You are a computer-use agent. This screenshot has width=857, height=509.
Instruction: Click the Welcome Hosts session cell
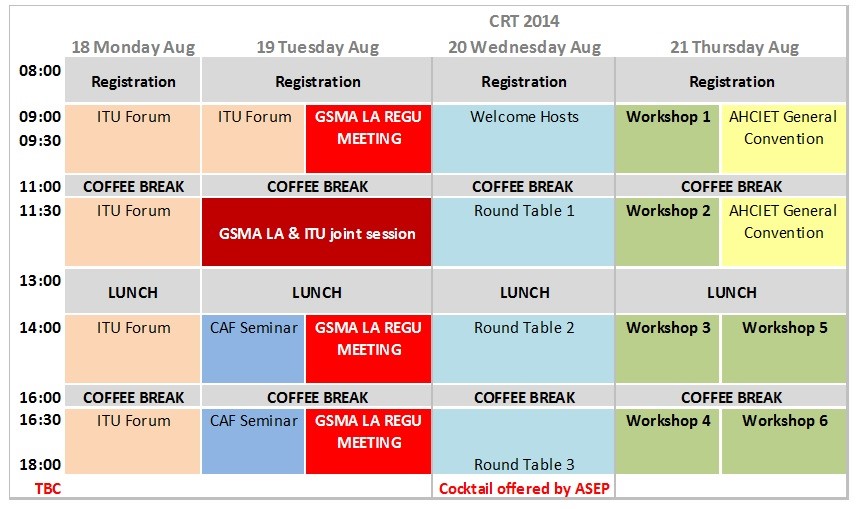coord(524,117)
